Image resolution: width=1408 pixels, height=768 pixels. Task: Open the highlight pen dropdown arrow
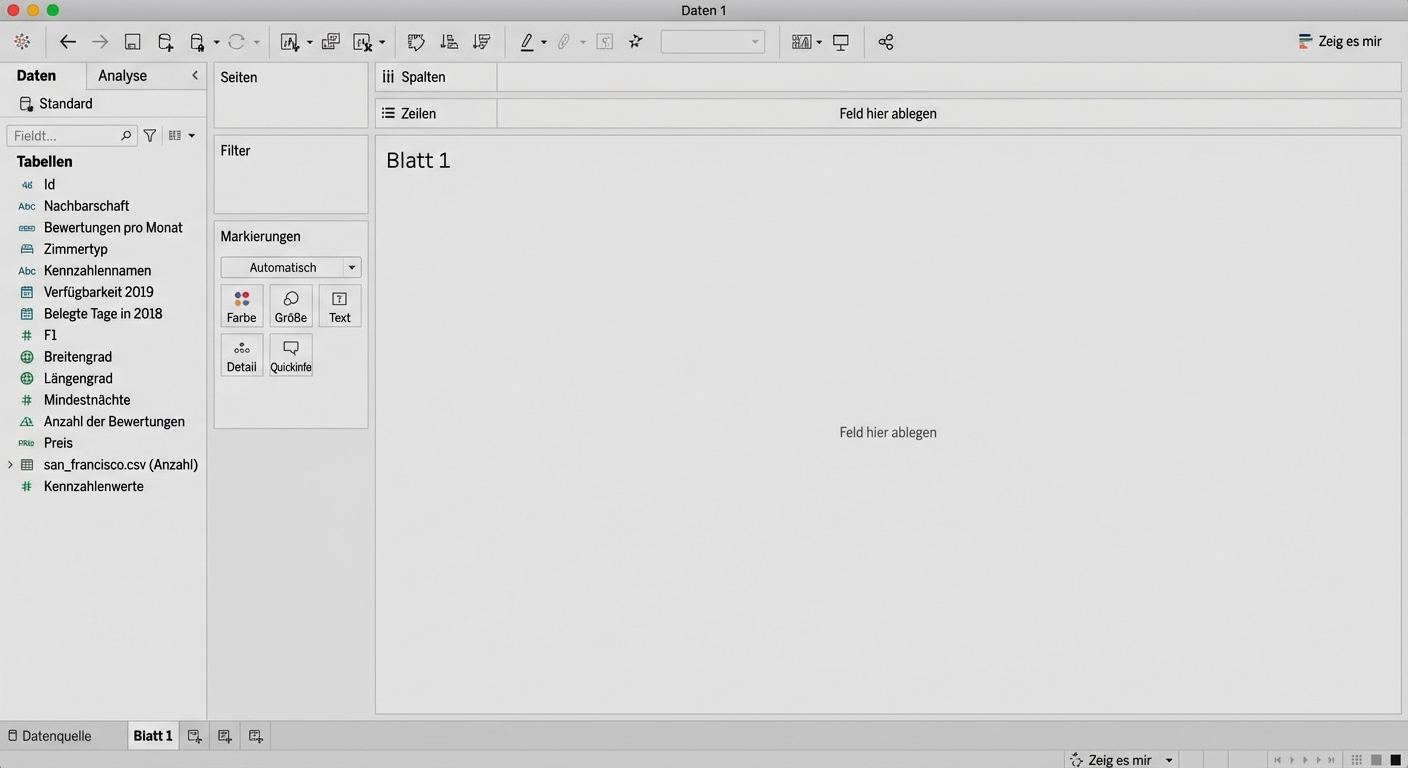(544, 43)
